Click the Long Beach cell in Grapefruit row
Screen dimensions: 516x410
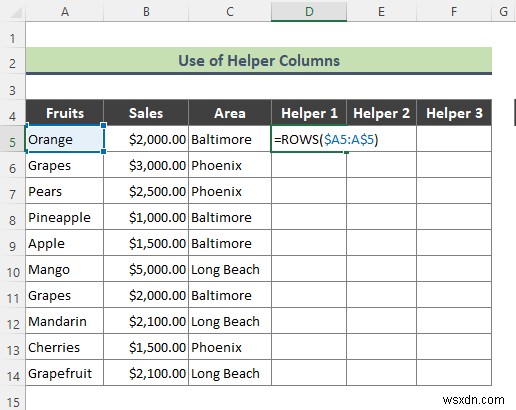pyautogui.click(x=230, y=373)
